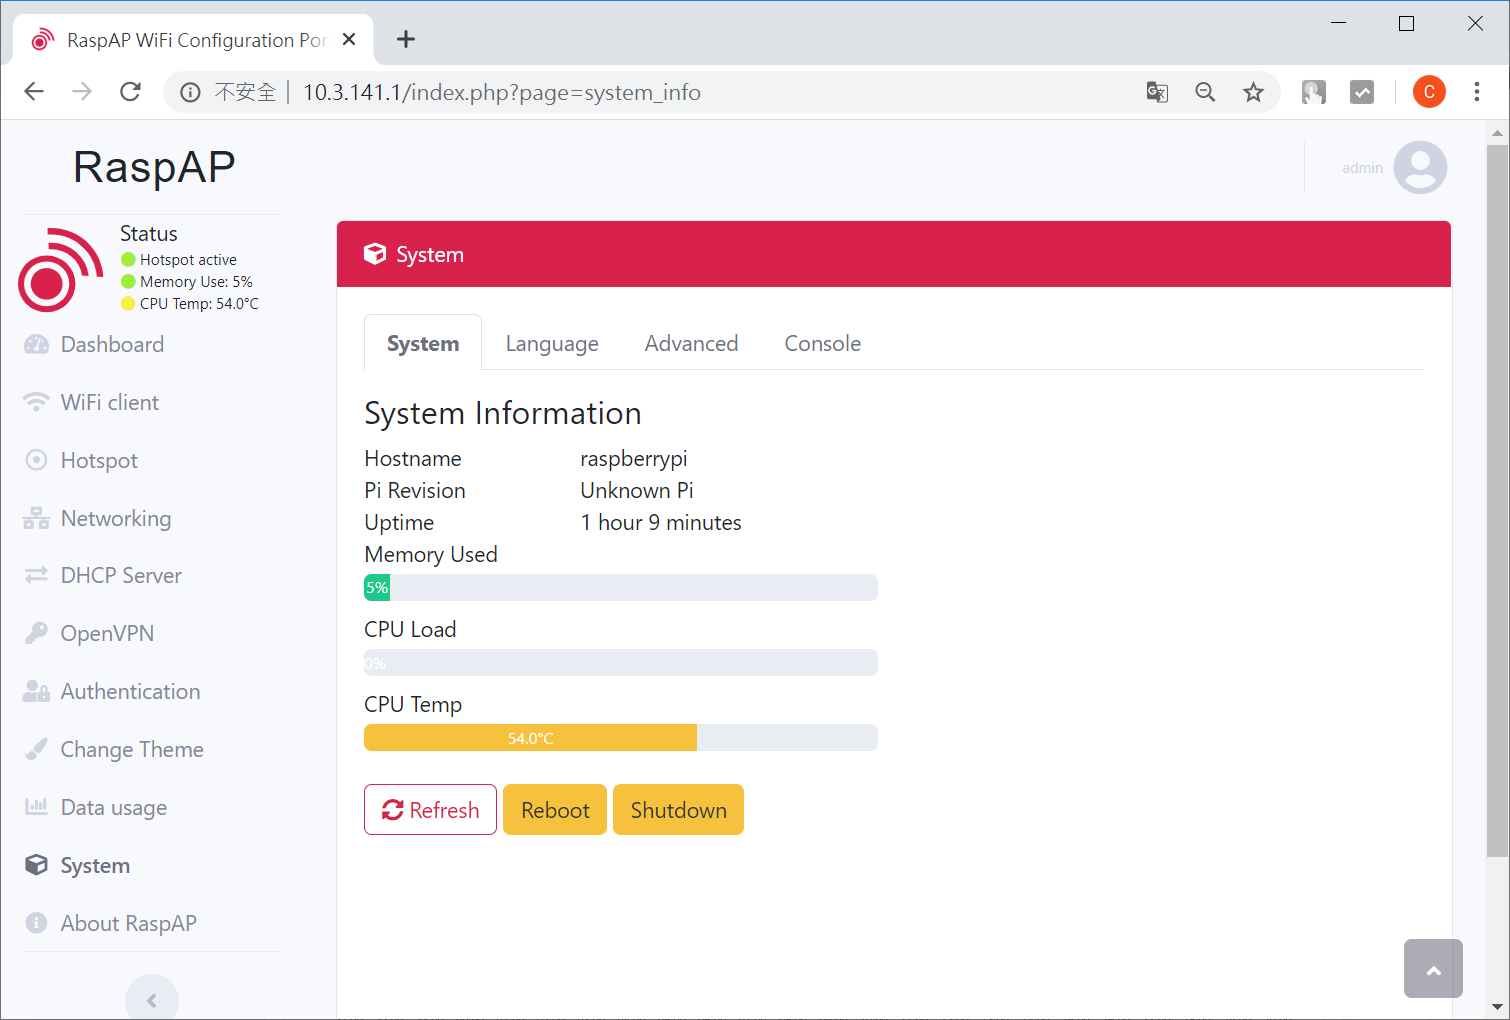The width and height of the screenshot is (1510, 1020).
Task: Click the admin username label
Action: [1362, 168]
